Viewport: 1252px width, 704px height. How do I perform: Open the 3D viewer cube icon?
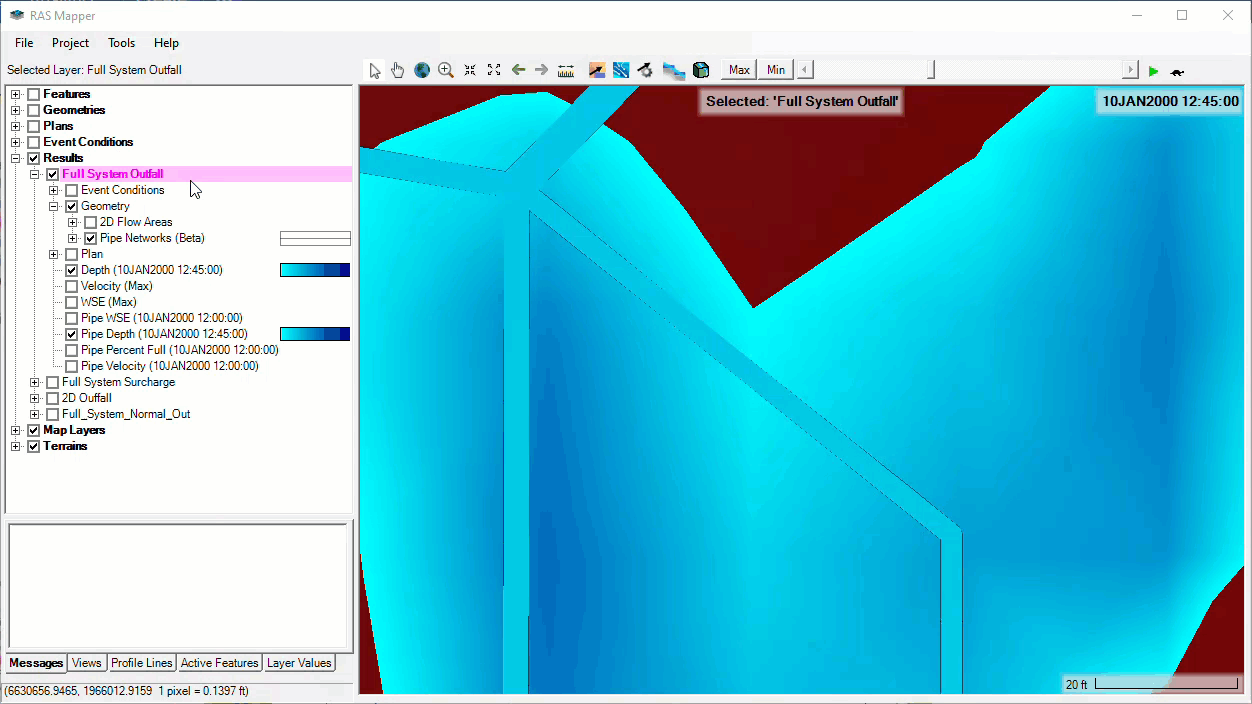click(x=701, y=70)
